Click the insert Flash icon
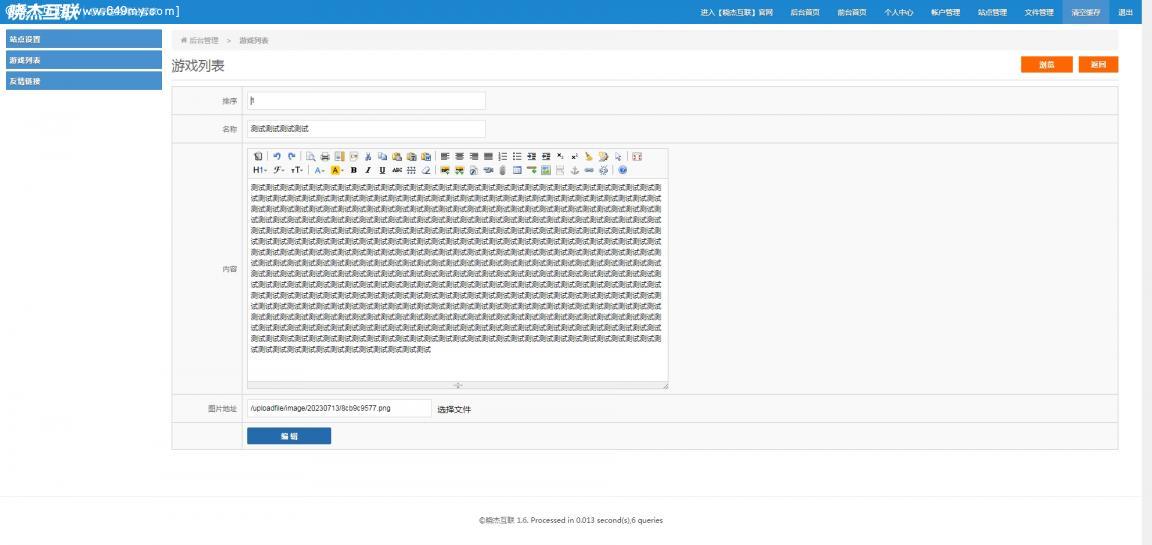This screenshot has height=545, width=1152. [x=474, y=170]
